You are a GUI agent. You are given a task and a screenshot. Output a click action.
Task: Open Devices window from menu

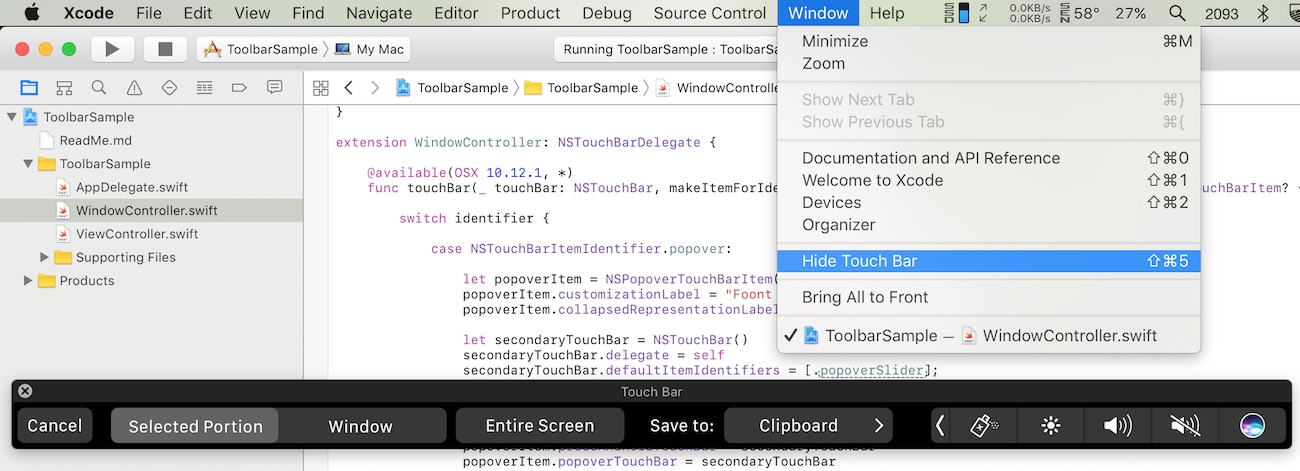tap(989, 202)
